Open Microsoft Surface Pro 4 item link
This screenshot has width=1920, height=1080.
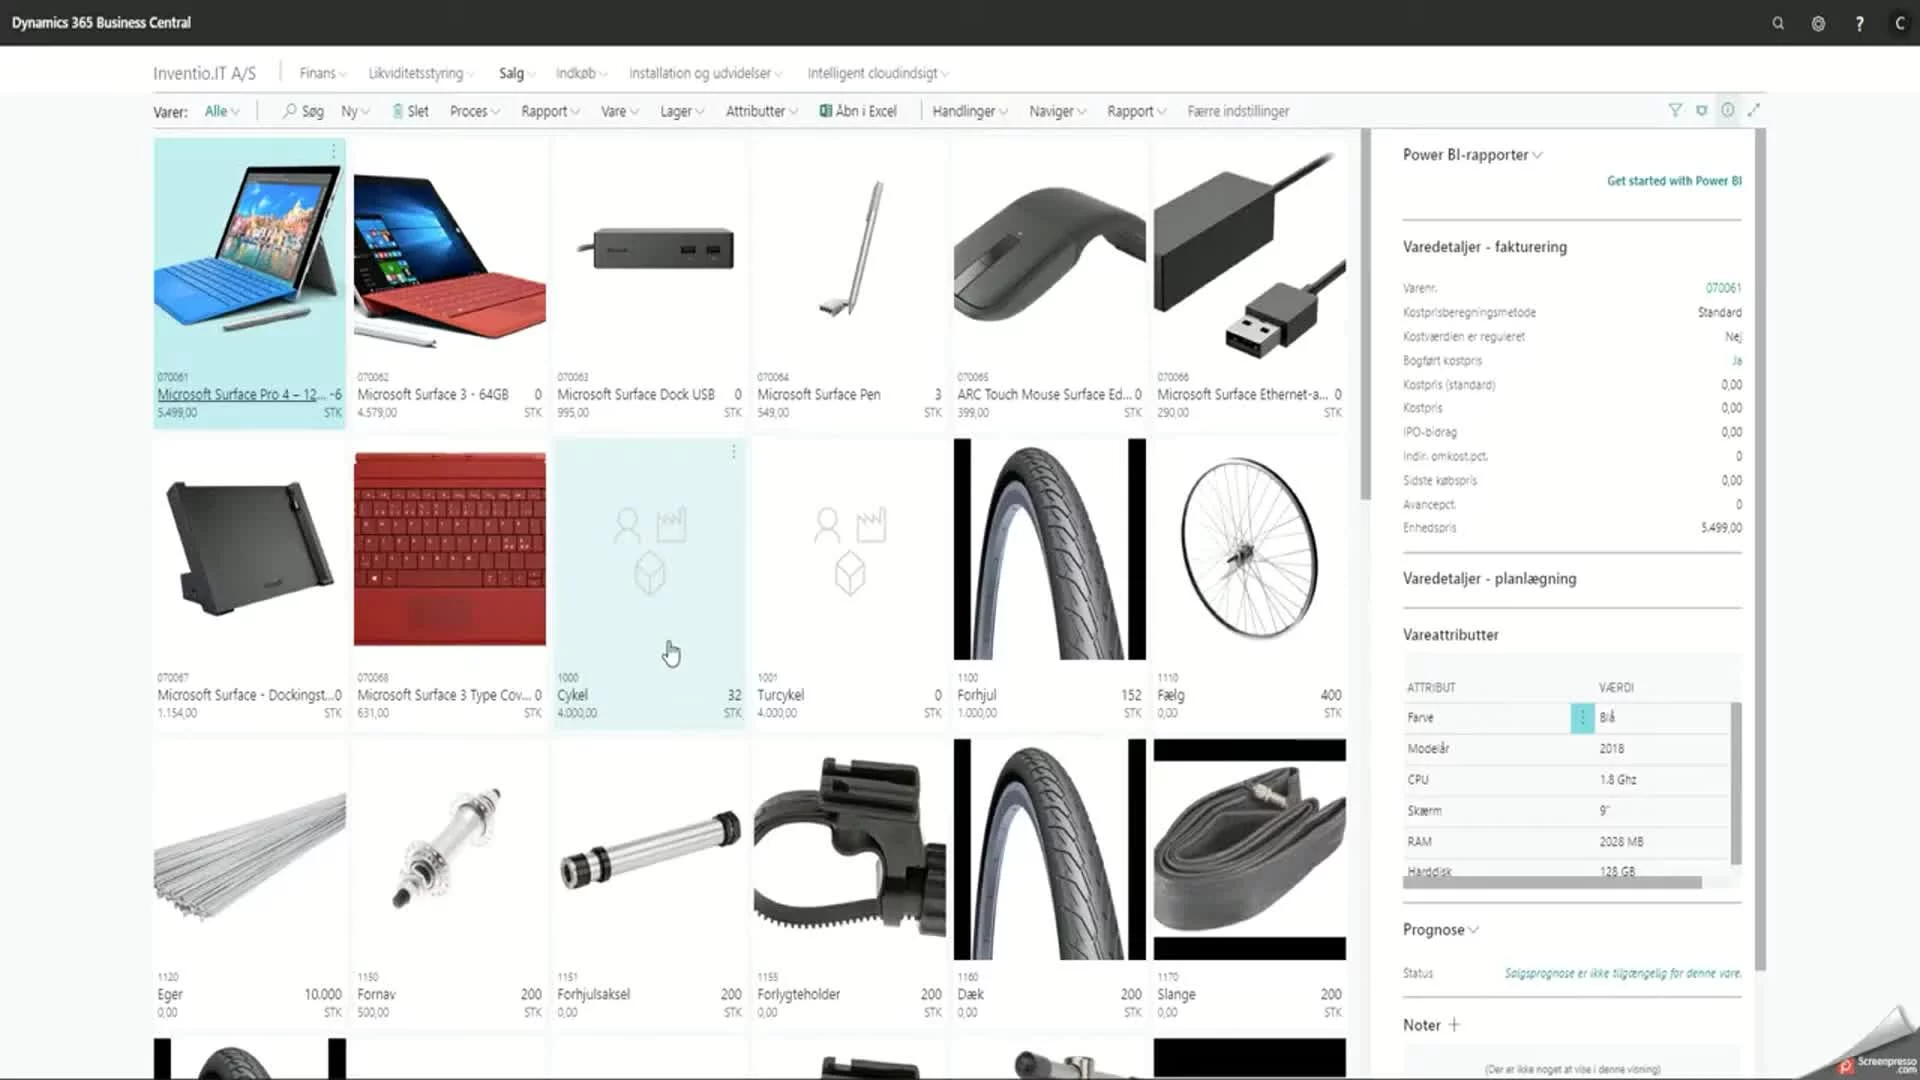241,394
